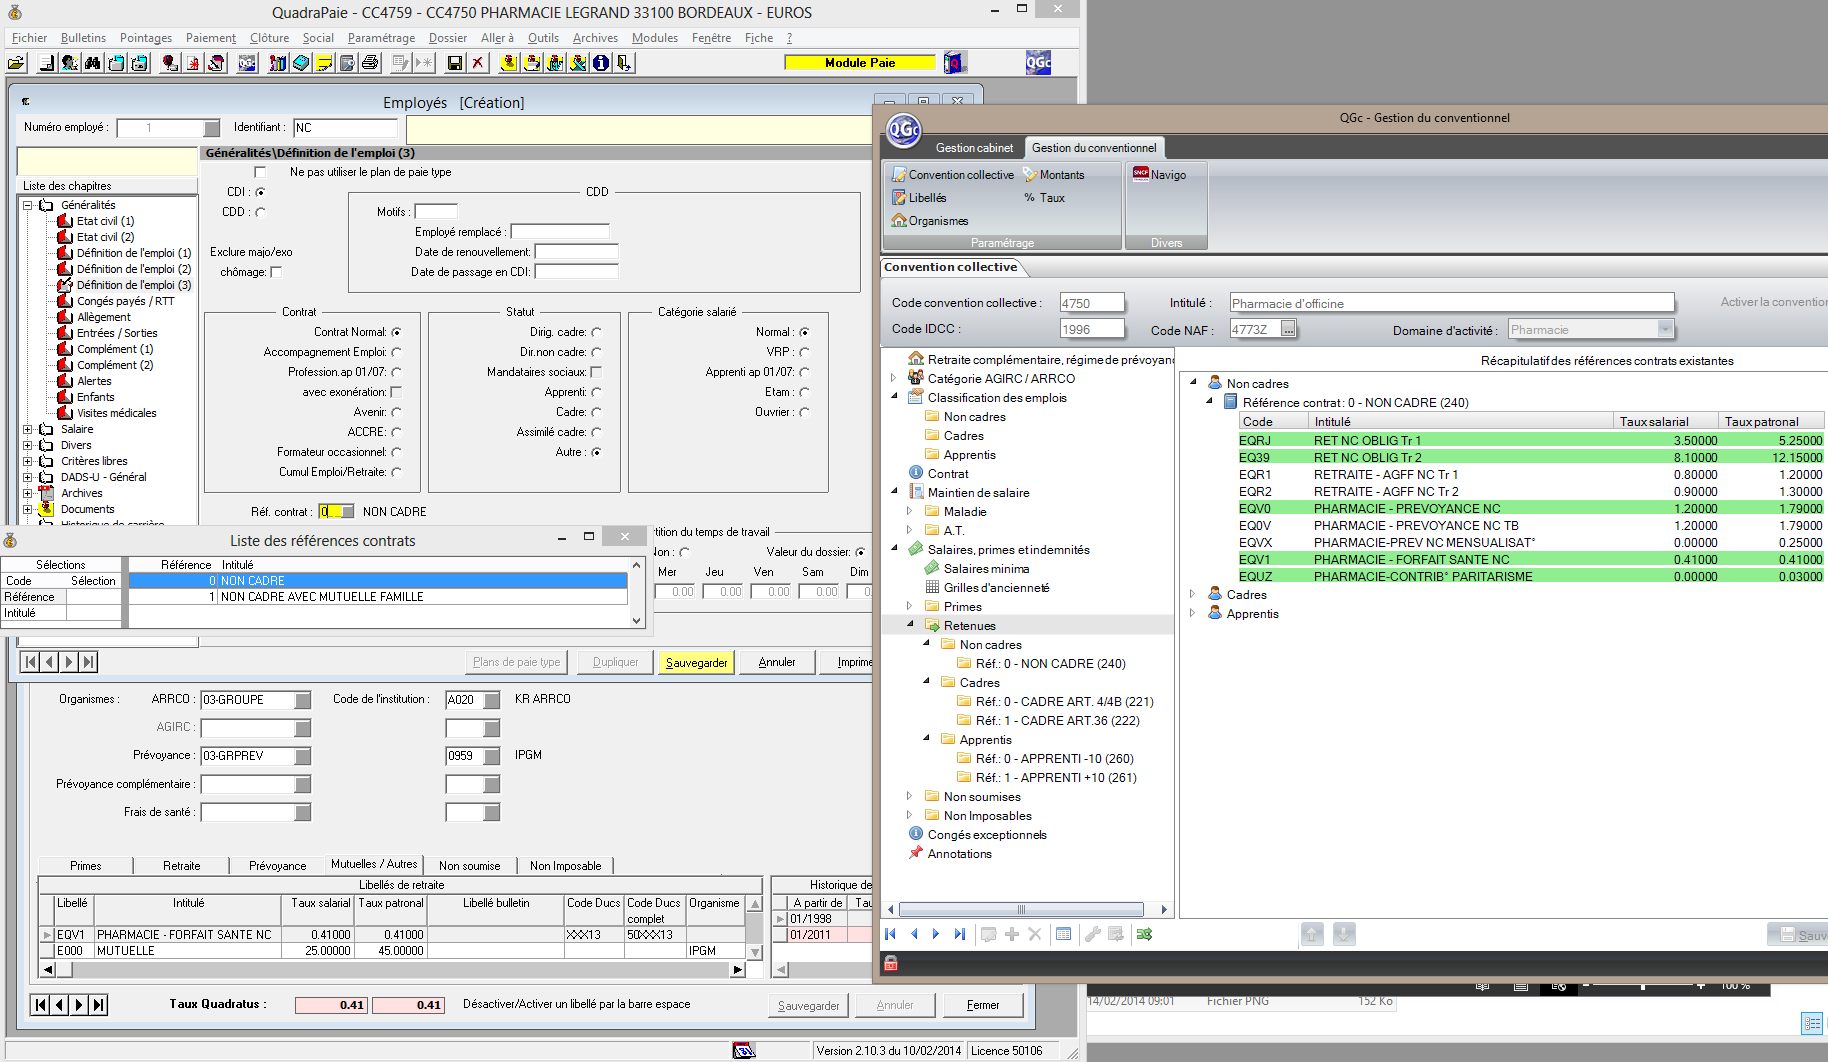Viewport: 1828px width, 1062px height.
Task: Select the CDD radio button
Action: tap(260, 212)
